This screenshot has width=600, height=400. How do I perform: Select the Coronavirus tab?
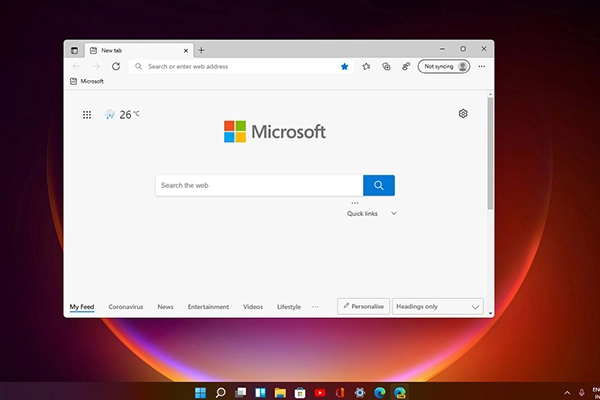pyautogui.click(x=126, y=307)
